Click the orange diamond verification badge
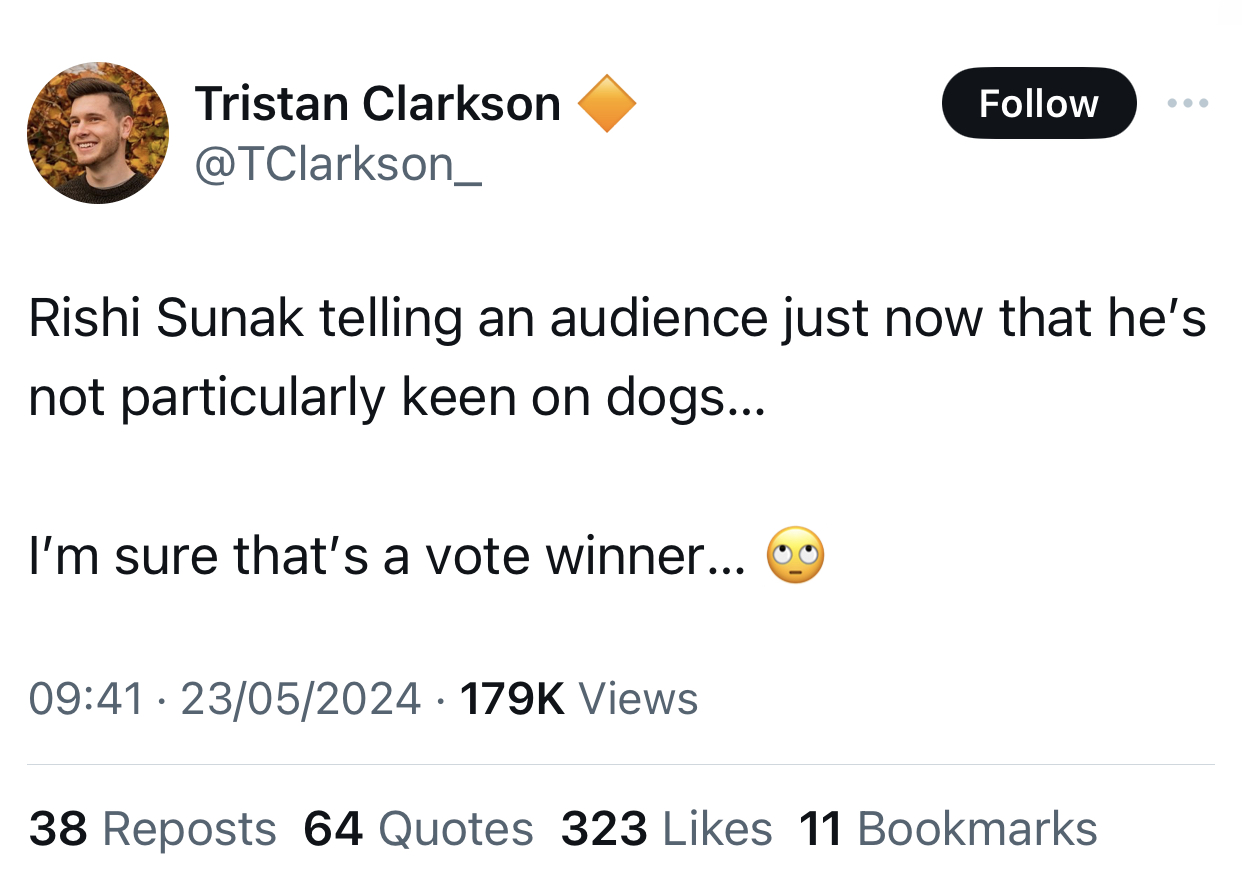This screenshot has width=1242, height=878. click(607, 104)
